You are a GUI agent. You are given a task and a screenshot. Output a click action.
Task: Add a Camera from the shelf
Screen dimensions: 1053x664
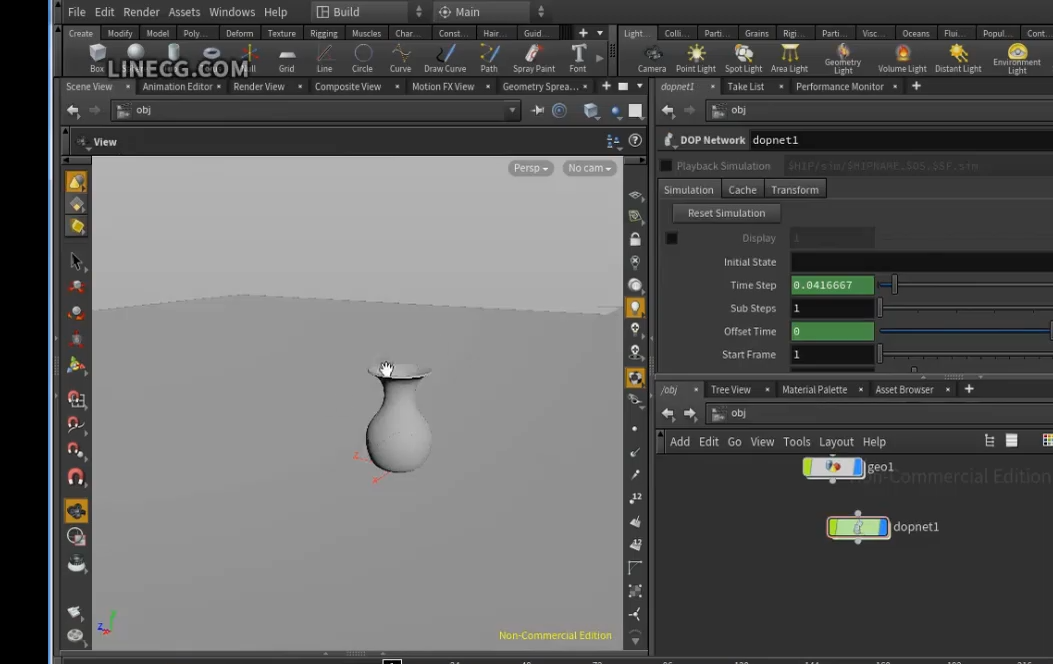point(652,58)
